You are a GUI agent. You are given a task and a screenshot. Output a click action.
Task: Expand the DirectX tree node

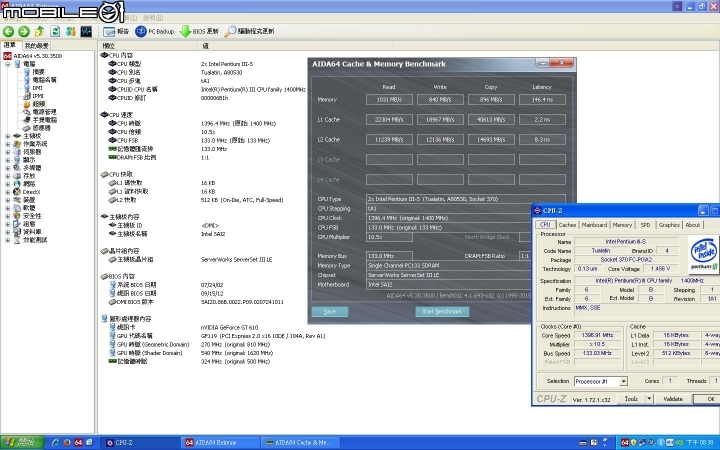pyautogui.click(x=7, y=192)
